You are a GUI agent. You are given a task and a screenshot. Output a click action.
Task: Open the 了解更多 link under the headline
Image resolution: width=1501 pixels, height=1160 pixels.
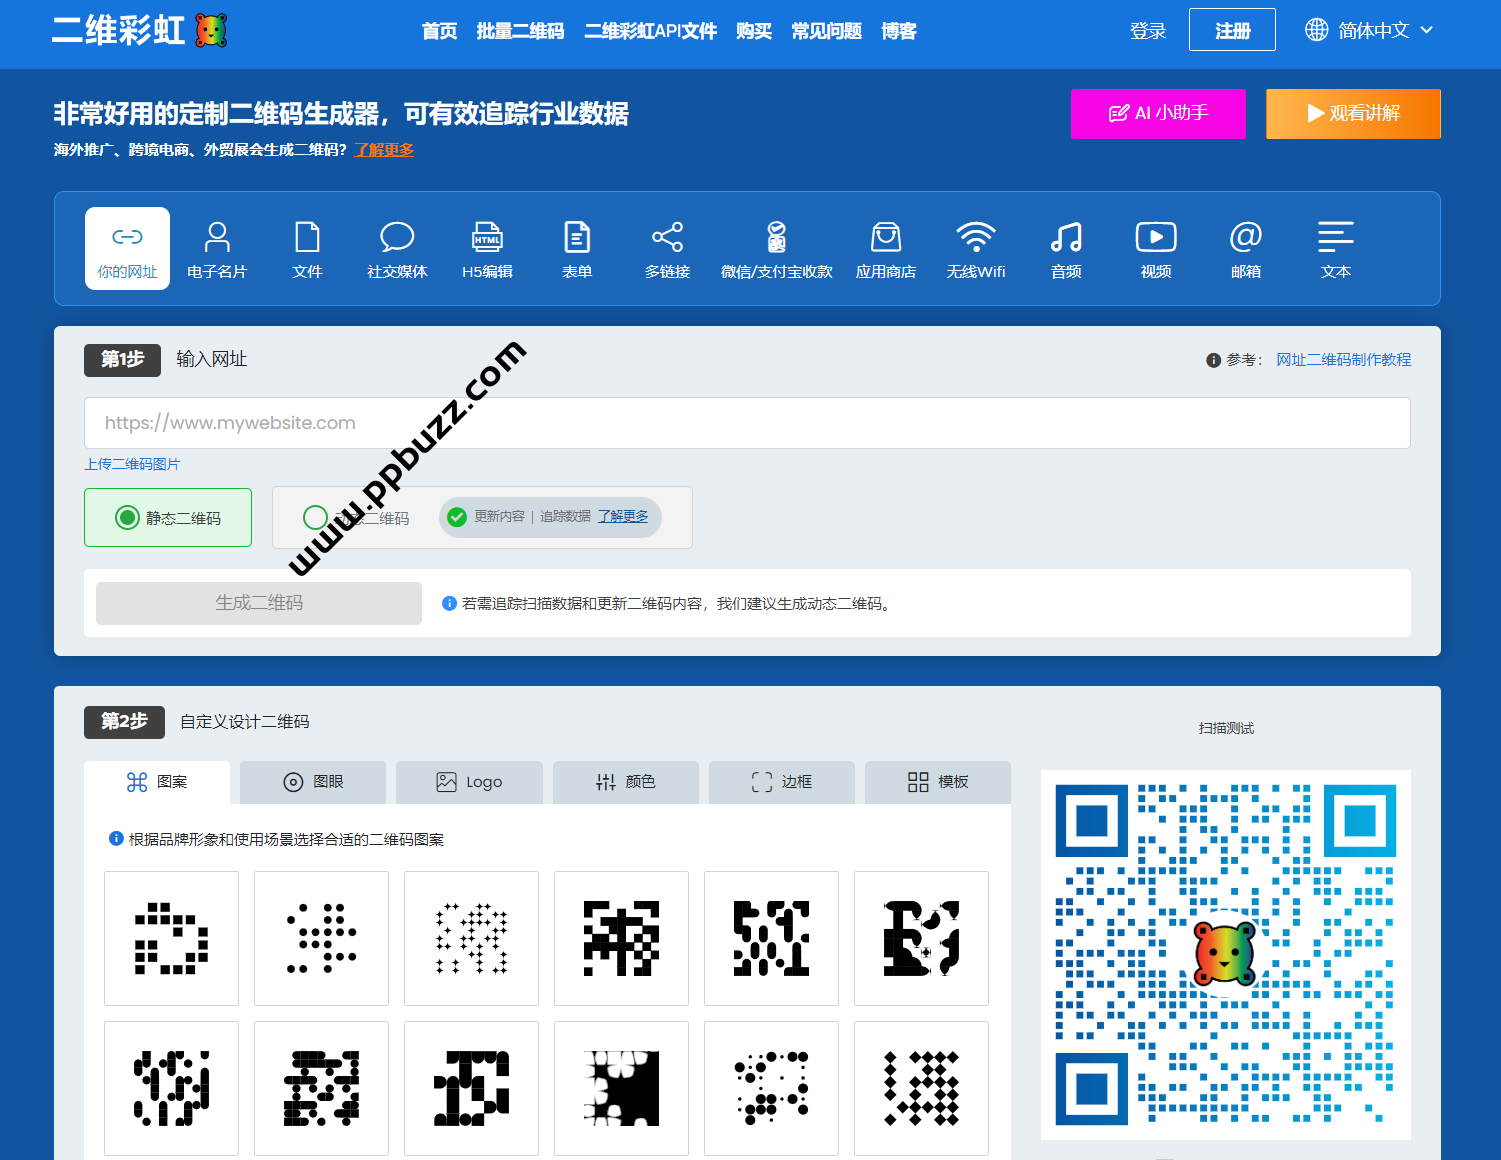[x=384, y=150]
